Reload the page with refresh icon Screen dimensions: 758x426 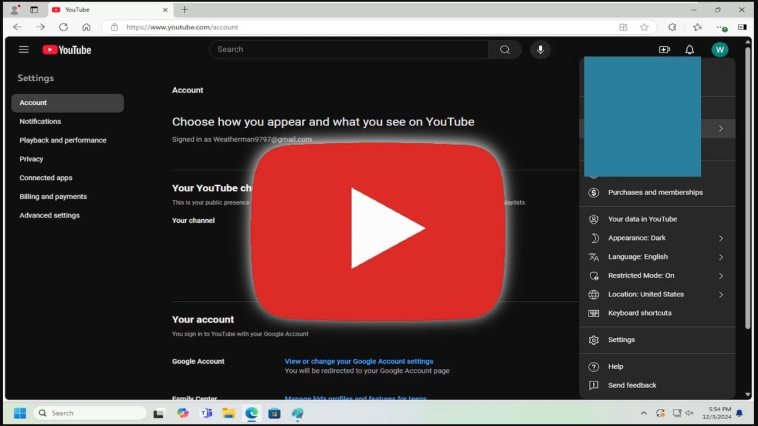pos(63,27)
